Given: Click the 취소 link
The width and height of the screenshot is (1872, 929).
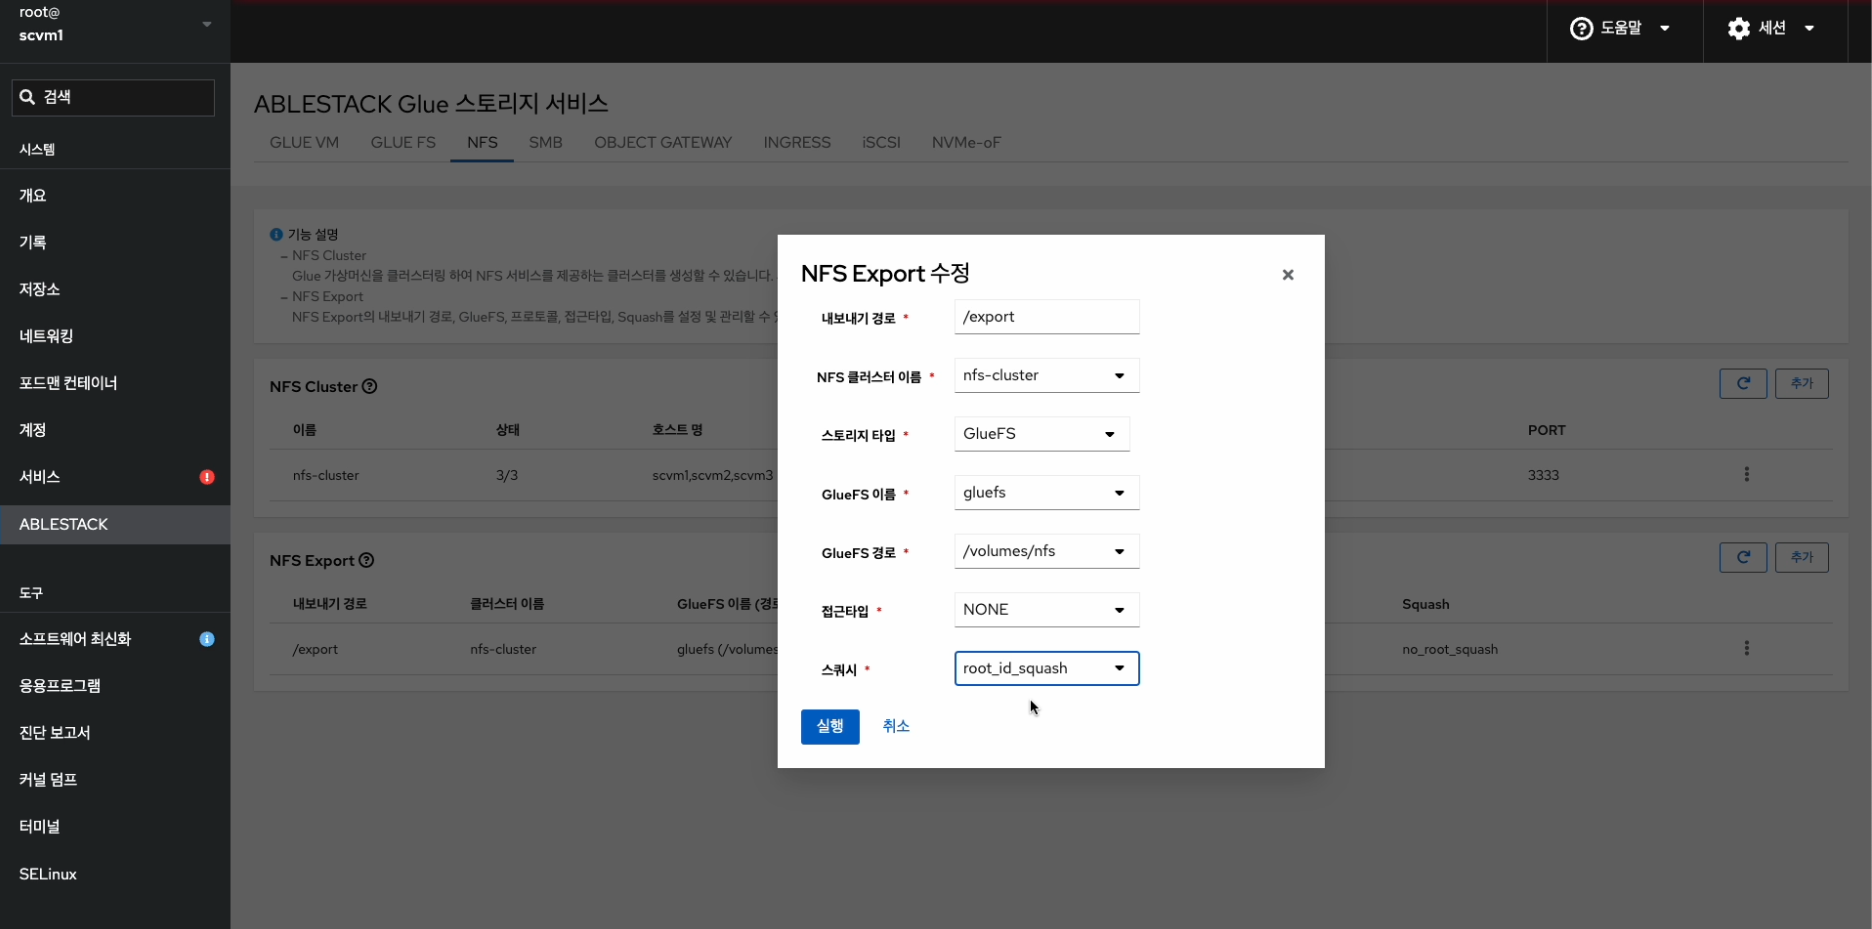Looking at the screenshot, I should [x=895, y=726].
